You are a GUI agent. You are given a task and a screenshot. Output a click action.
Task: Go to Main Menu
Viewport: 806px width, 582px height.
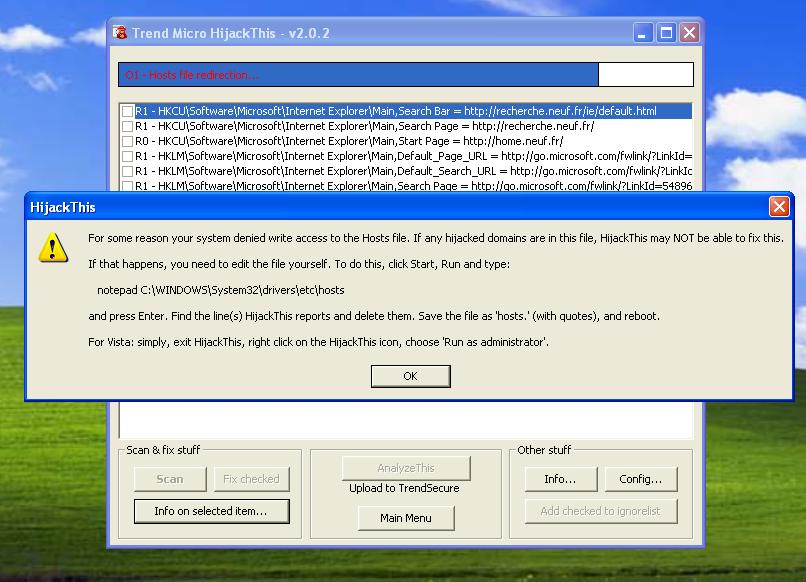(405, 518)
